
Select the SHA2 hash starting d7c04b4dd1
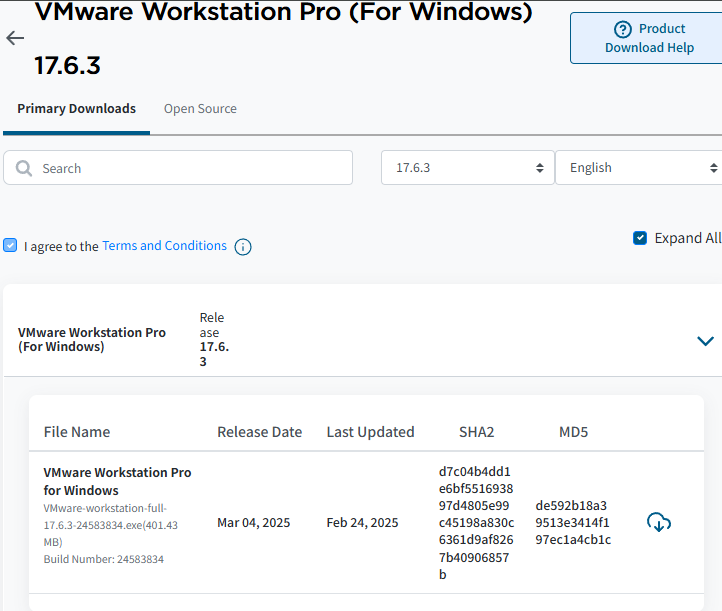[x=476, y=523]
